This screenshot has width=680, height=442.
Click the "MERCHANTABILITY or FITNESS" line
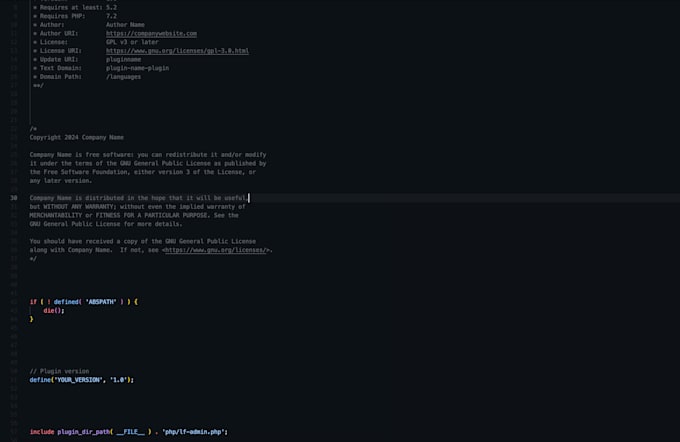tap(134, 216)
